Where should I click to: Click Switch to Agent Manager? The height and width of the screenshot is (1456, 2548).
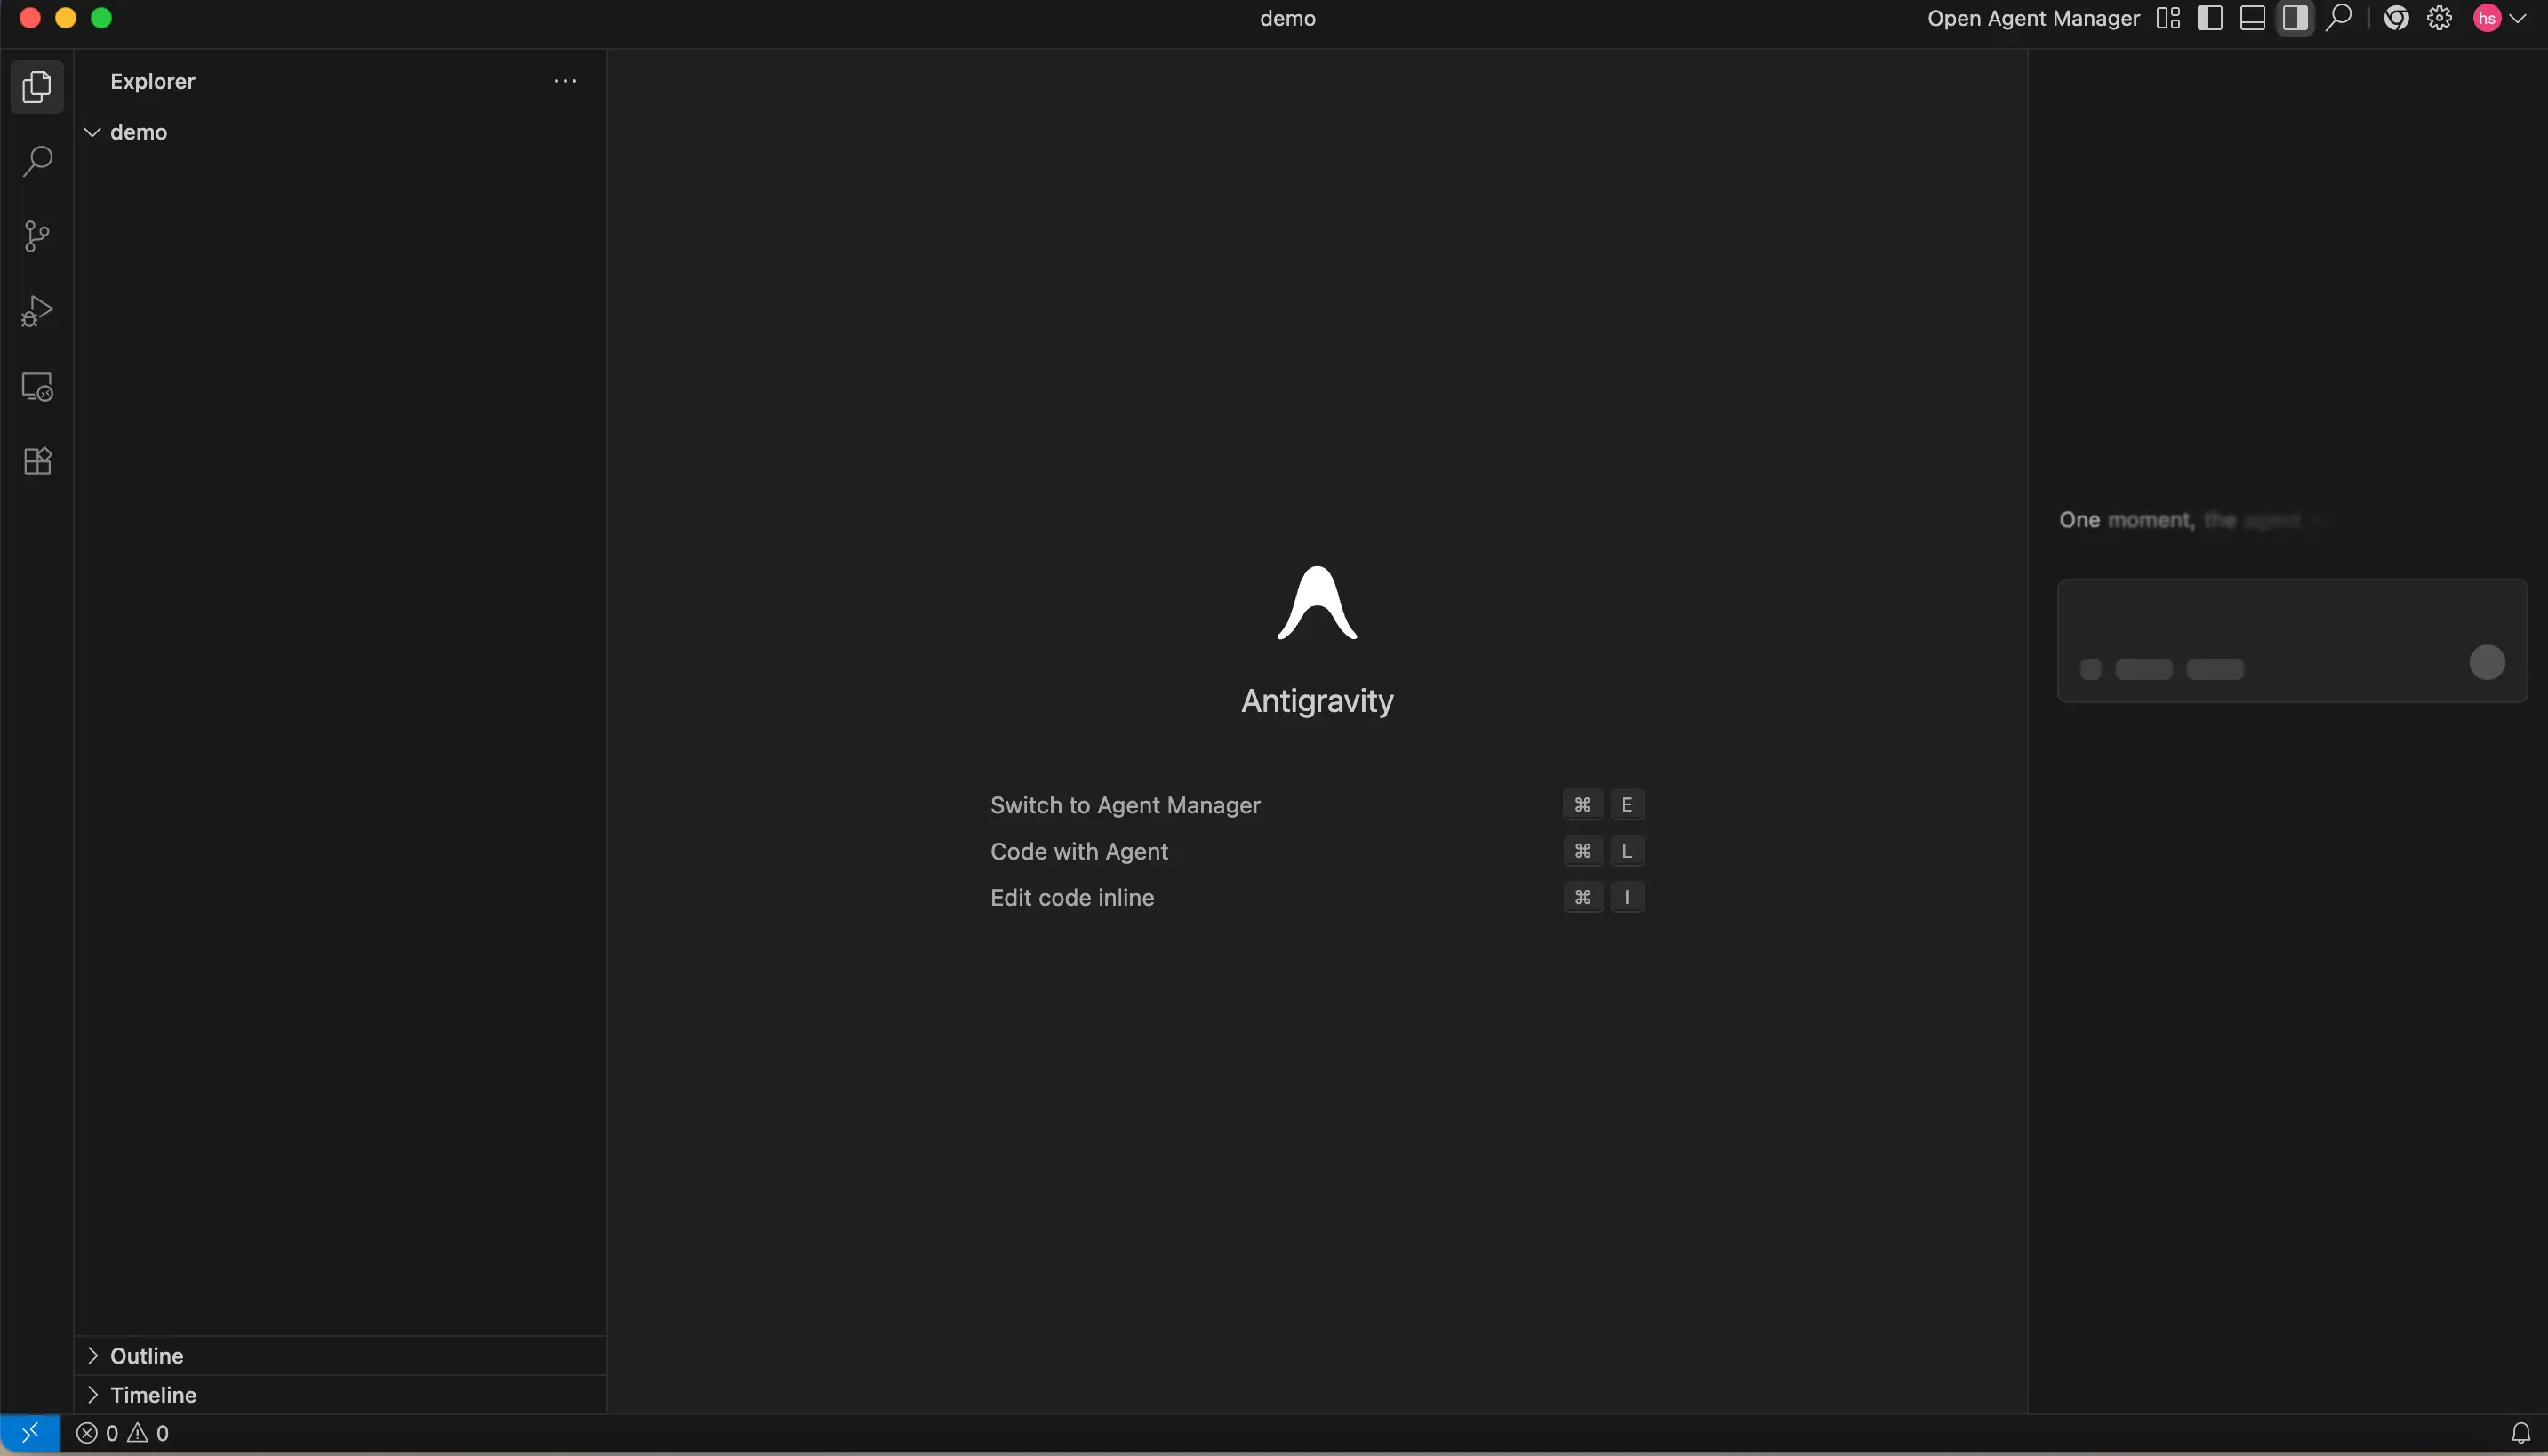[1125, 805]
